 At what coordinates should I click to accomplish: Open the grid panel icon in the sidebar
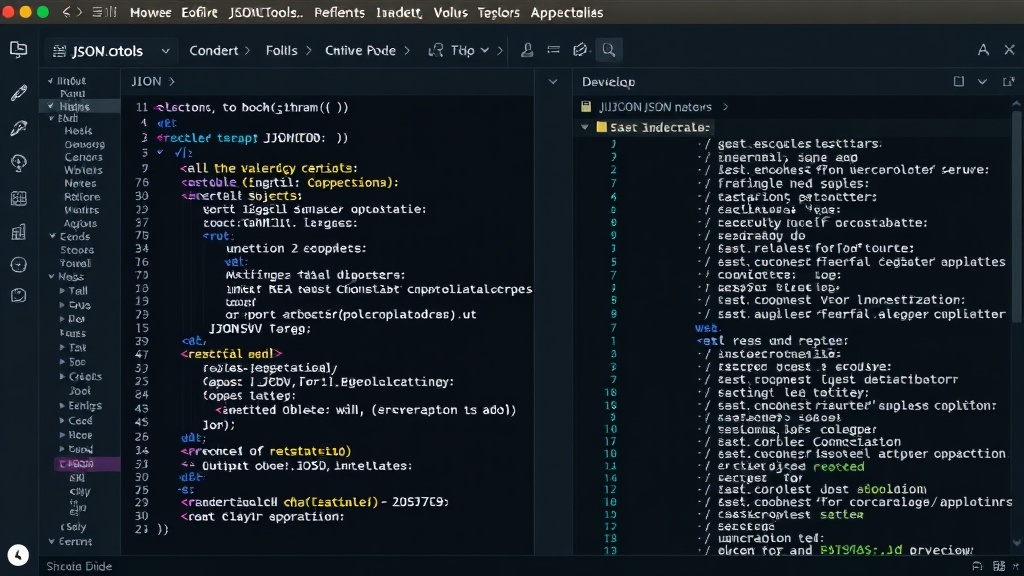tap(18, 199)
